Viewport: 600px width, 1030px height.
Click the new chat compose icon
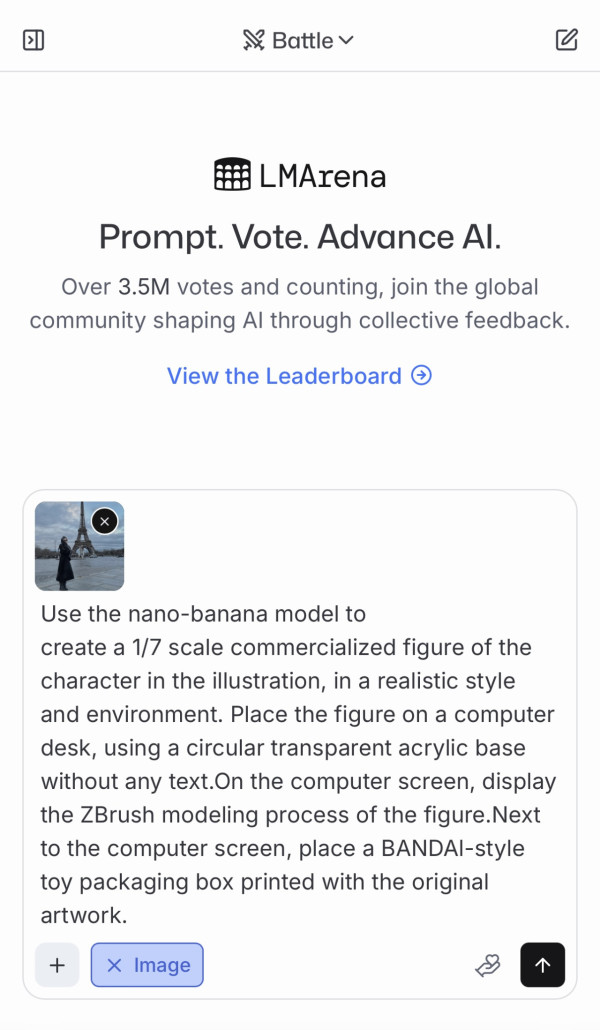(x=566, y=40)
